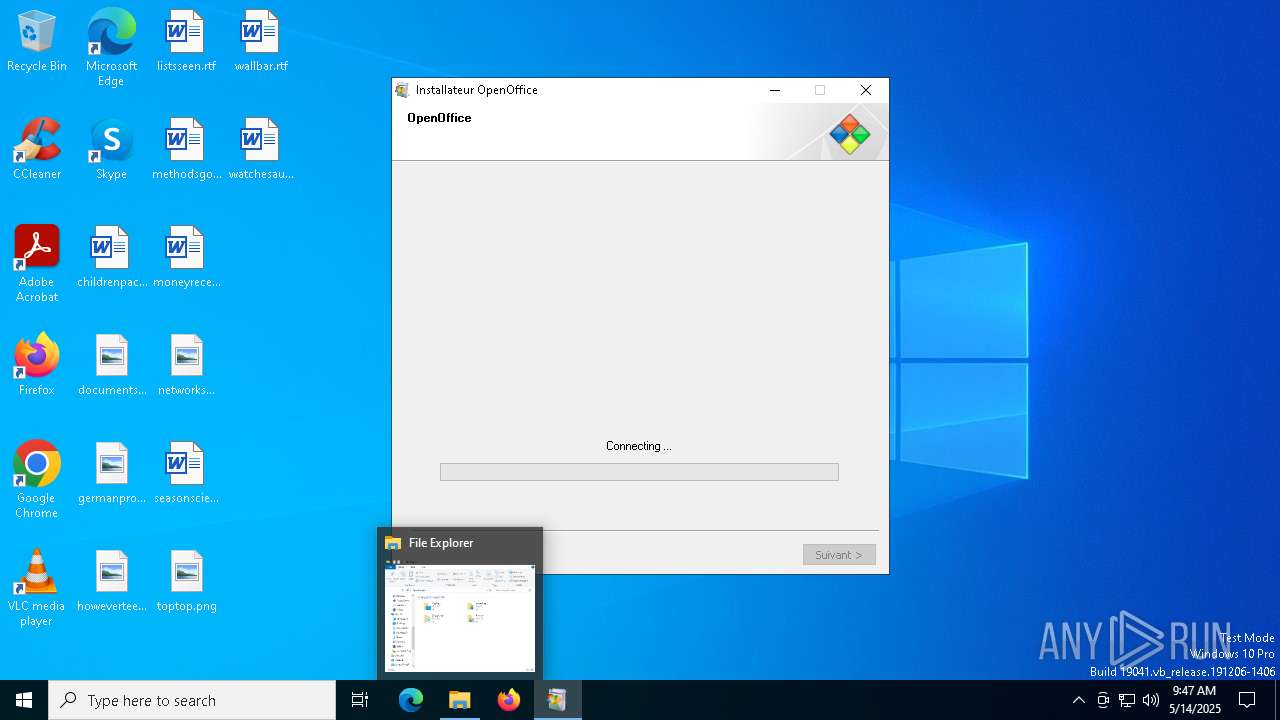Viewport: 1280px width, 720px height.
Task: Select the watchesau... document icon
Action: coord(261,150)
